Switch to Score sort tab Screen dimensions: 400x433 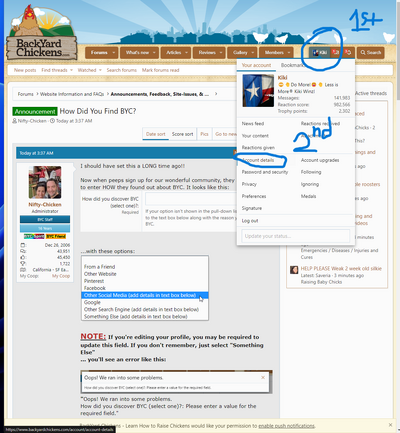[x=182, y=134]
